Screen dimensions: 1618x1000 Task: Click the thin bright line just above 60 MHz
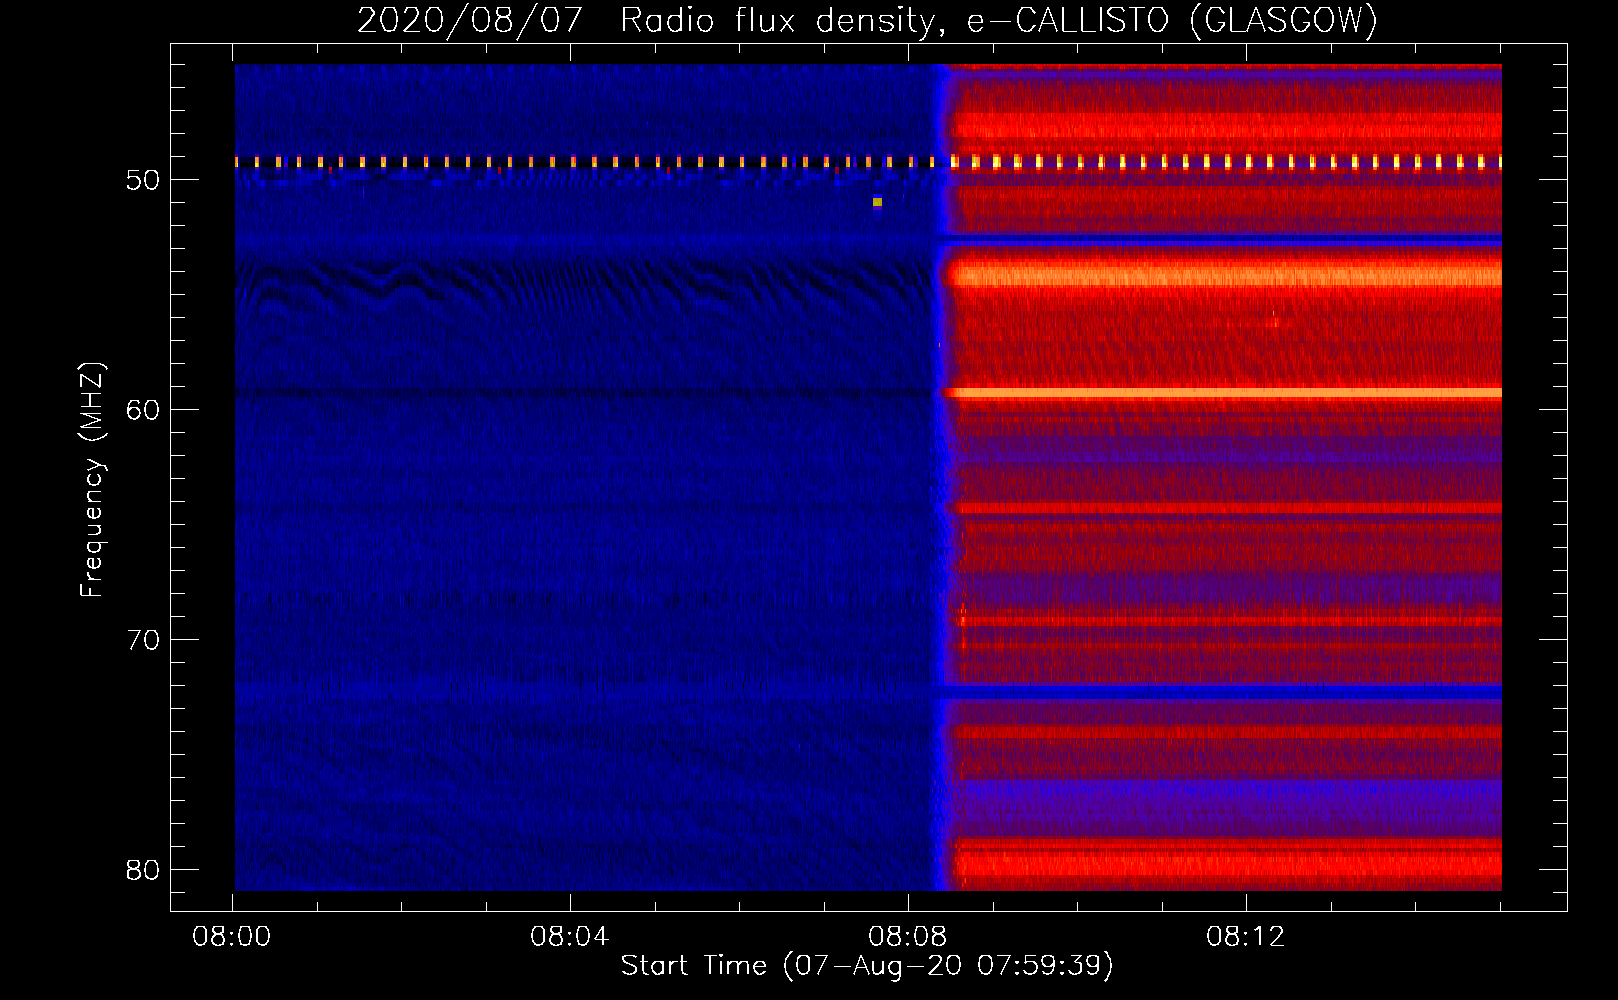1224,394
